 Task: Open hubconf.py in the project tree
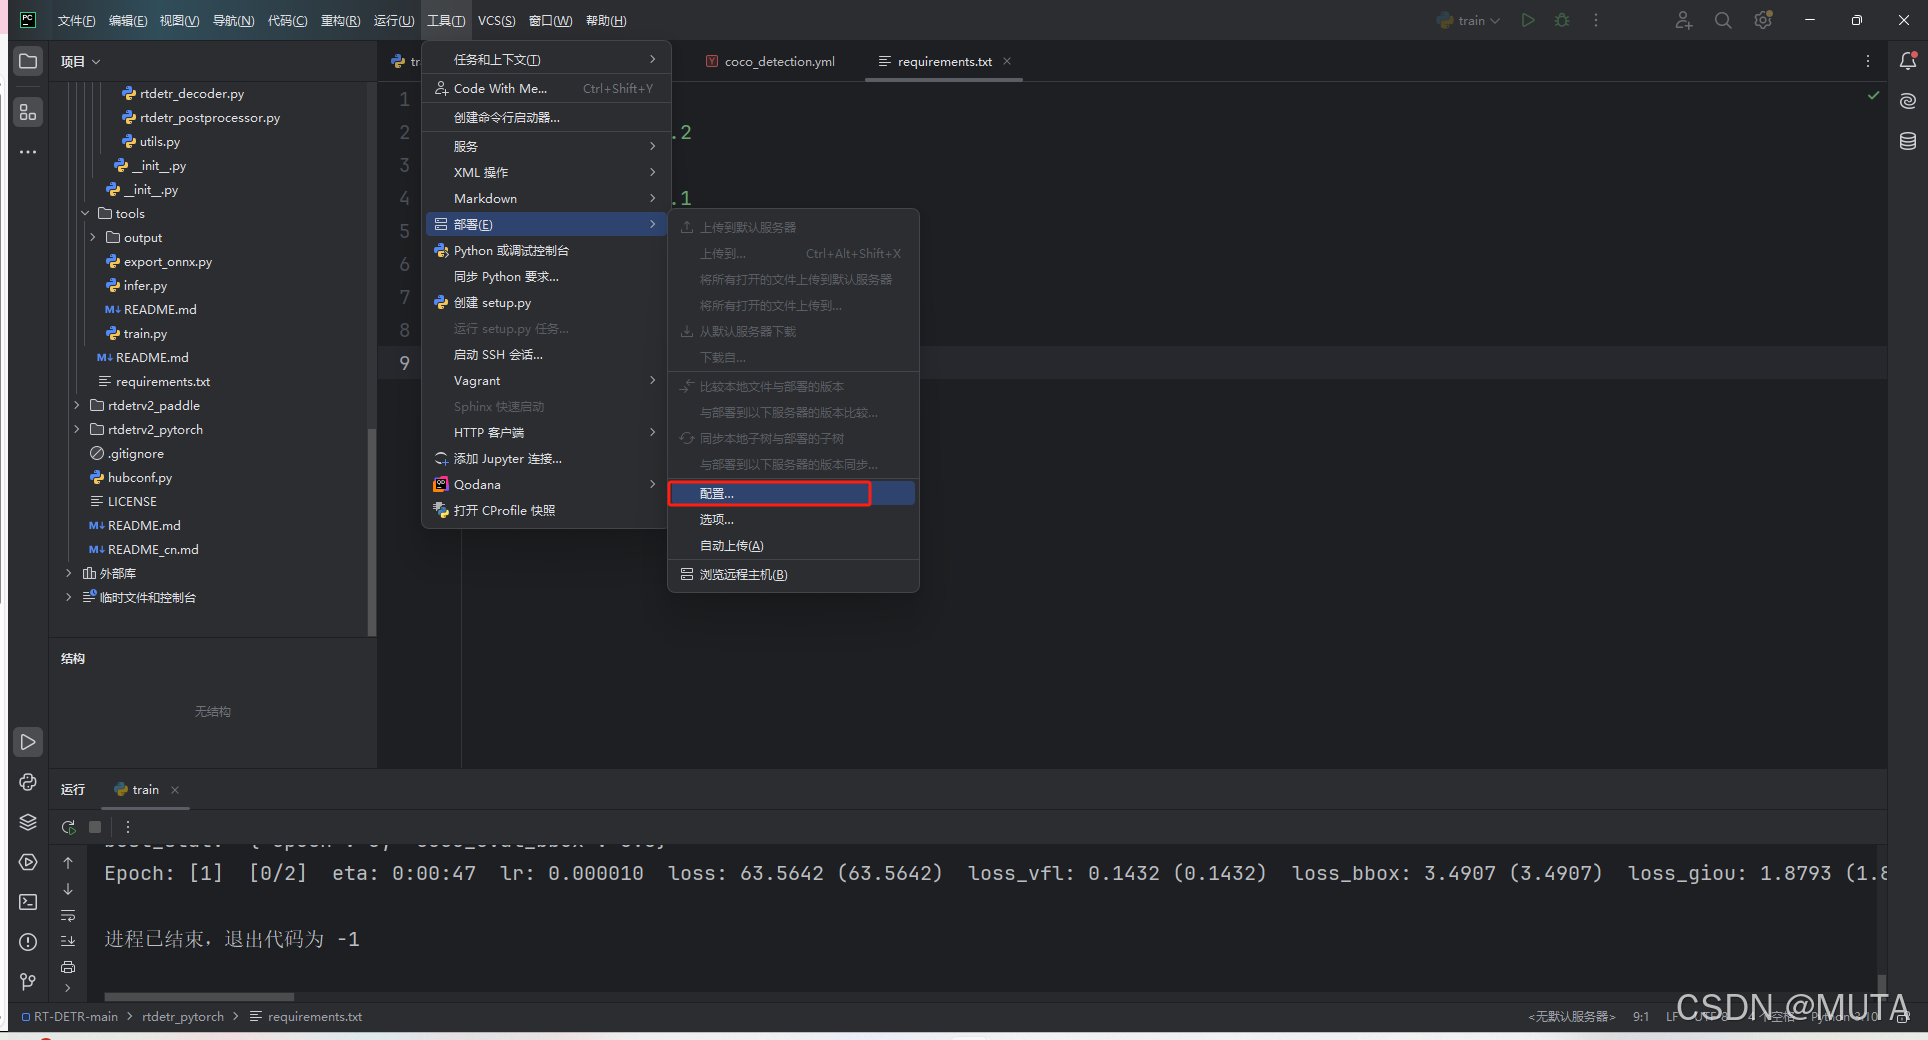(139, 478)
